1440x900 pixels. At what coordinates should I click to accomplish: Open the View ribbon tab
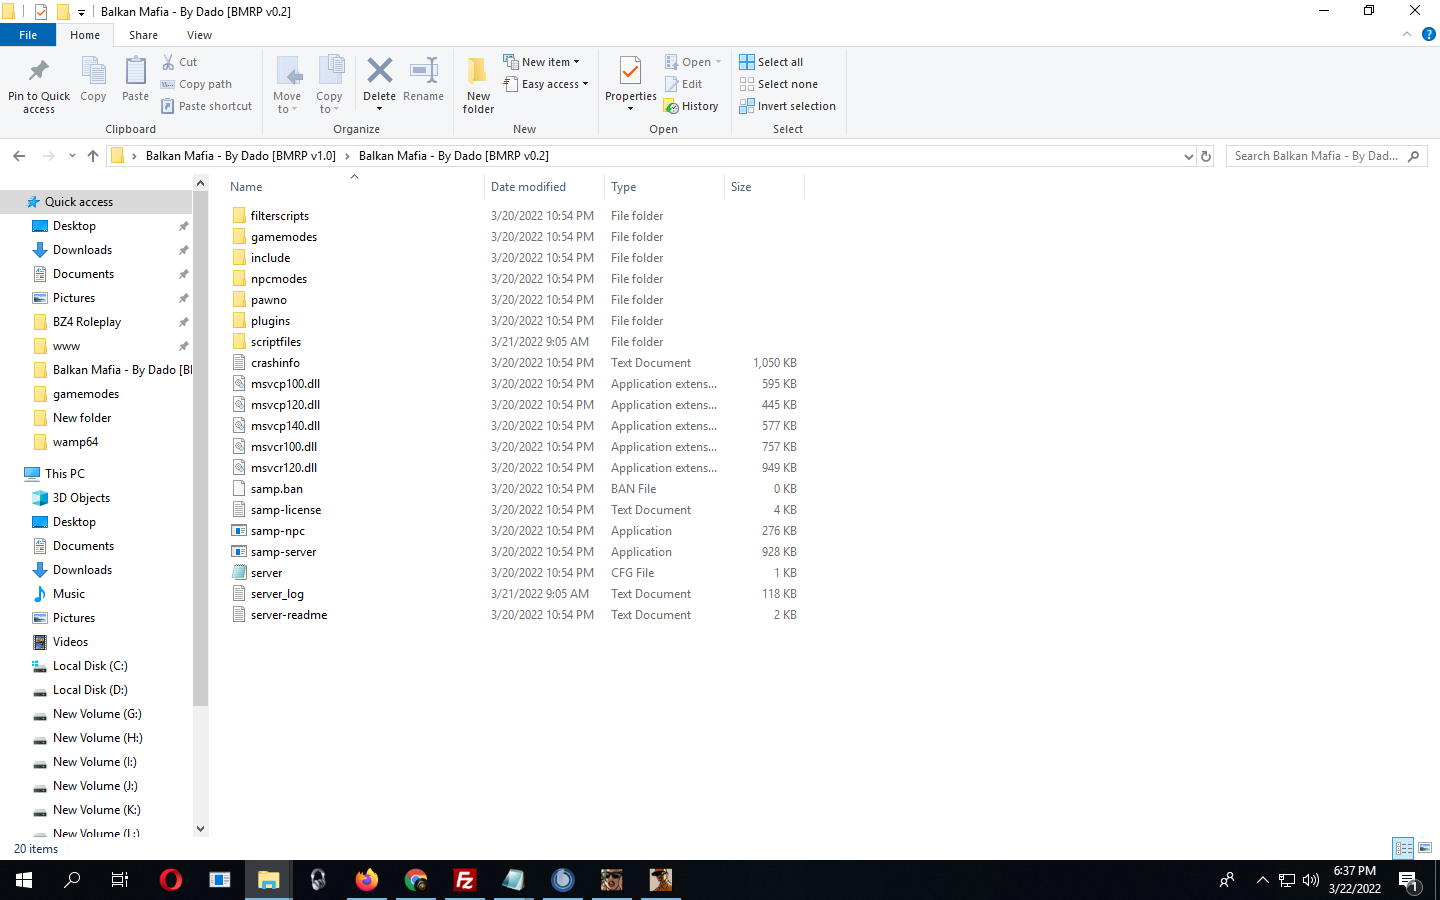click(199, 35)
